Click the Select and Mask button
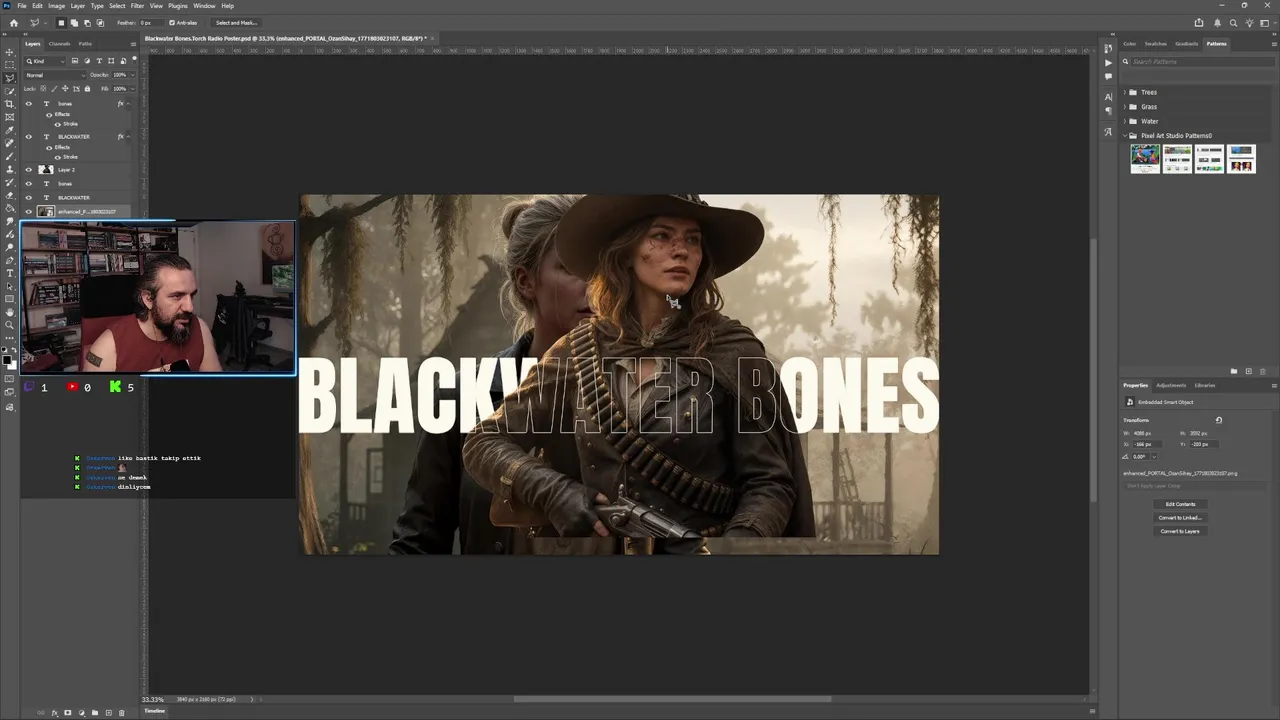This screenshot has width=1280, height=720. (x=236, y=22)
